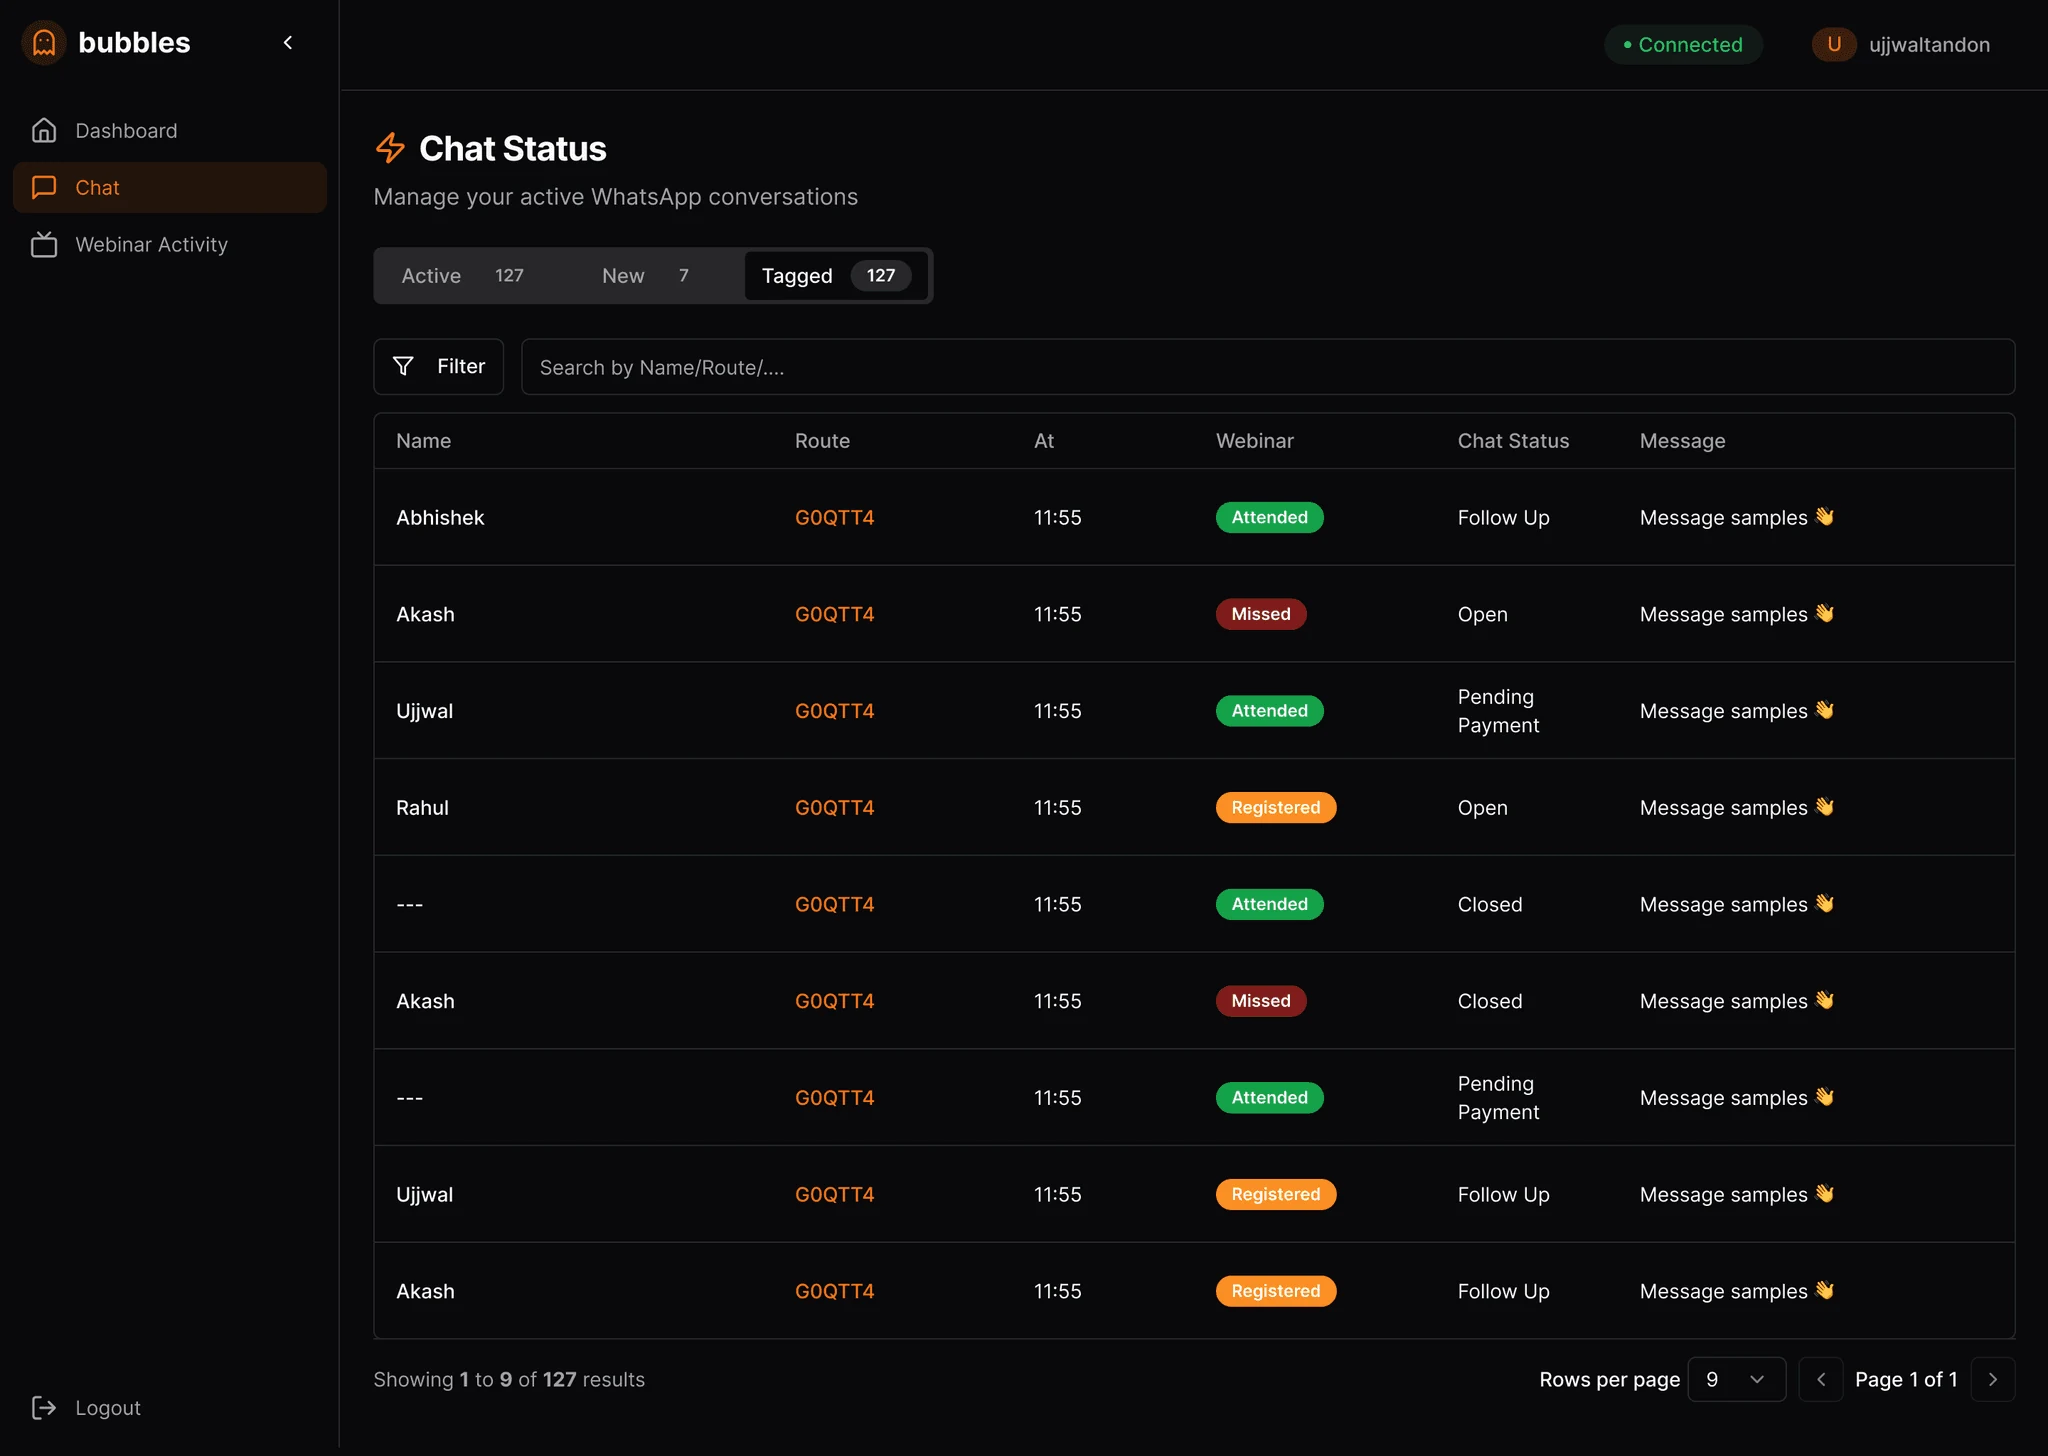Screen dimensions: 2048x1456
Task: Open the ujjwaltandon user avatar
Action: tap(1834, 45)
